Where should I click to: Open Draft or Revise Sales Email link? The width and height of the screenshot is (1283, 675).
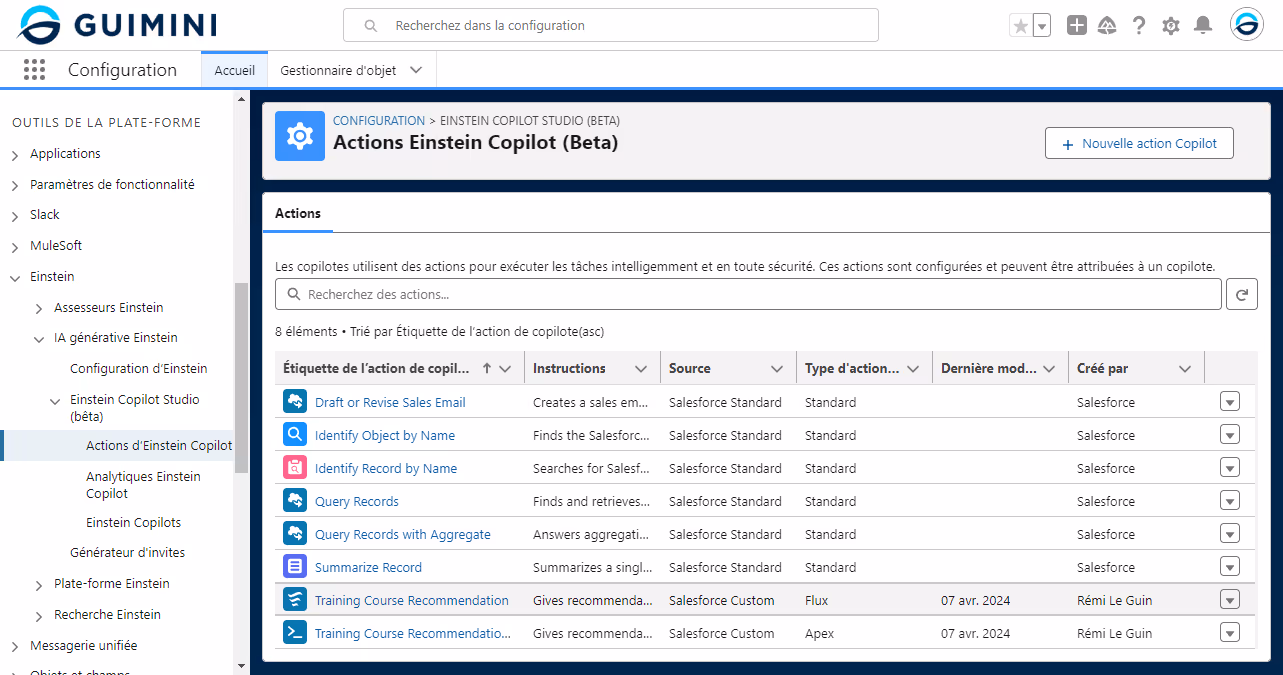[x=390, y=402]
